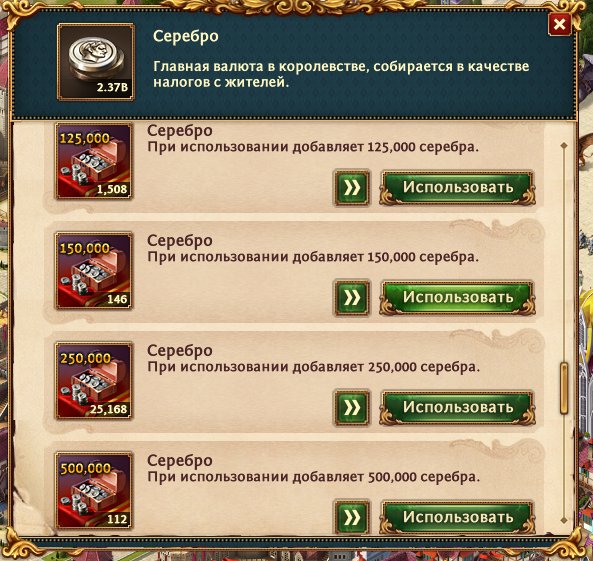Click the silver coin icon in the header
Viewport: 593px width, 561px height.
96,62
